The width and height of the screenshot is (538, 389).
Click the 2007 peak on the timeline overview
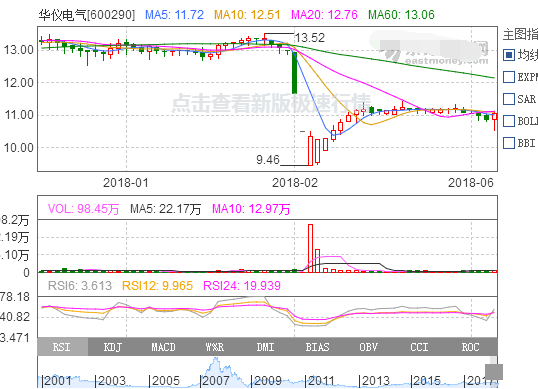(x=216, y=360)
